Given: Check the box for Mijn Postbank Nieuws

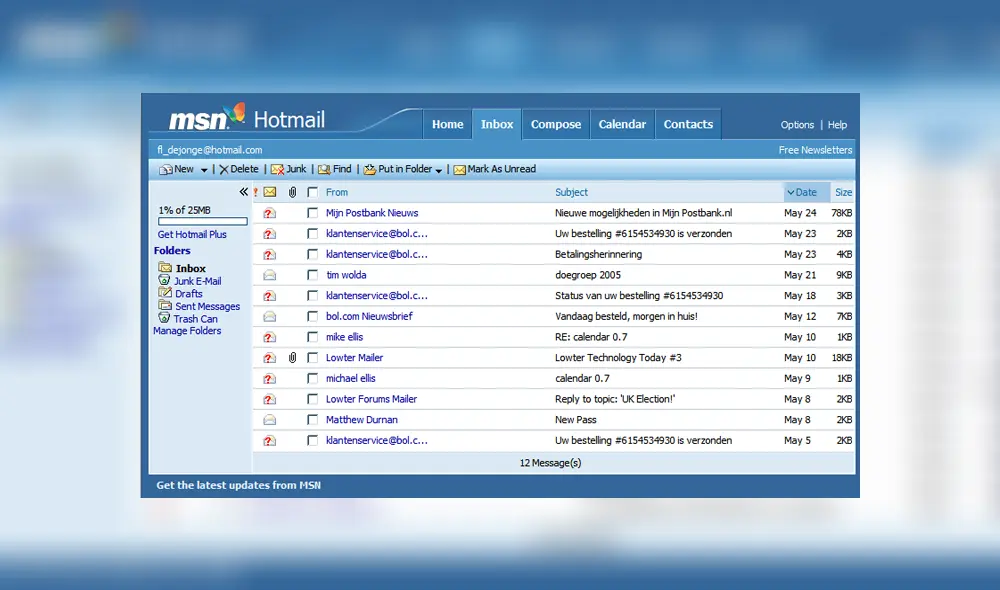Looking at the screenshot, I should 313,213.
